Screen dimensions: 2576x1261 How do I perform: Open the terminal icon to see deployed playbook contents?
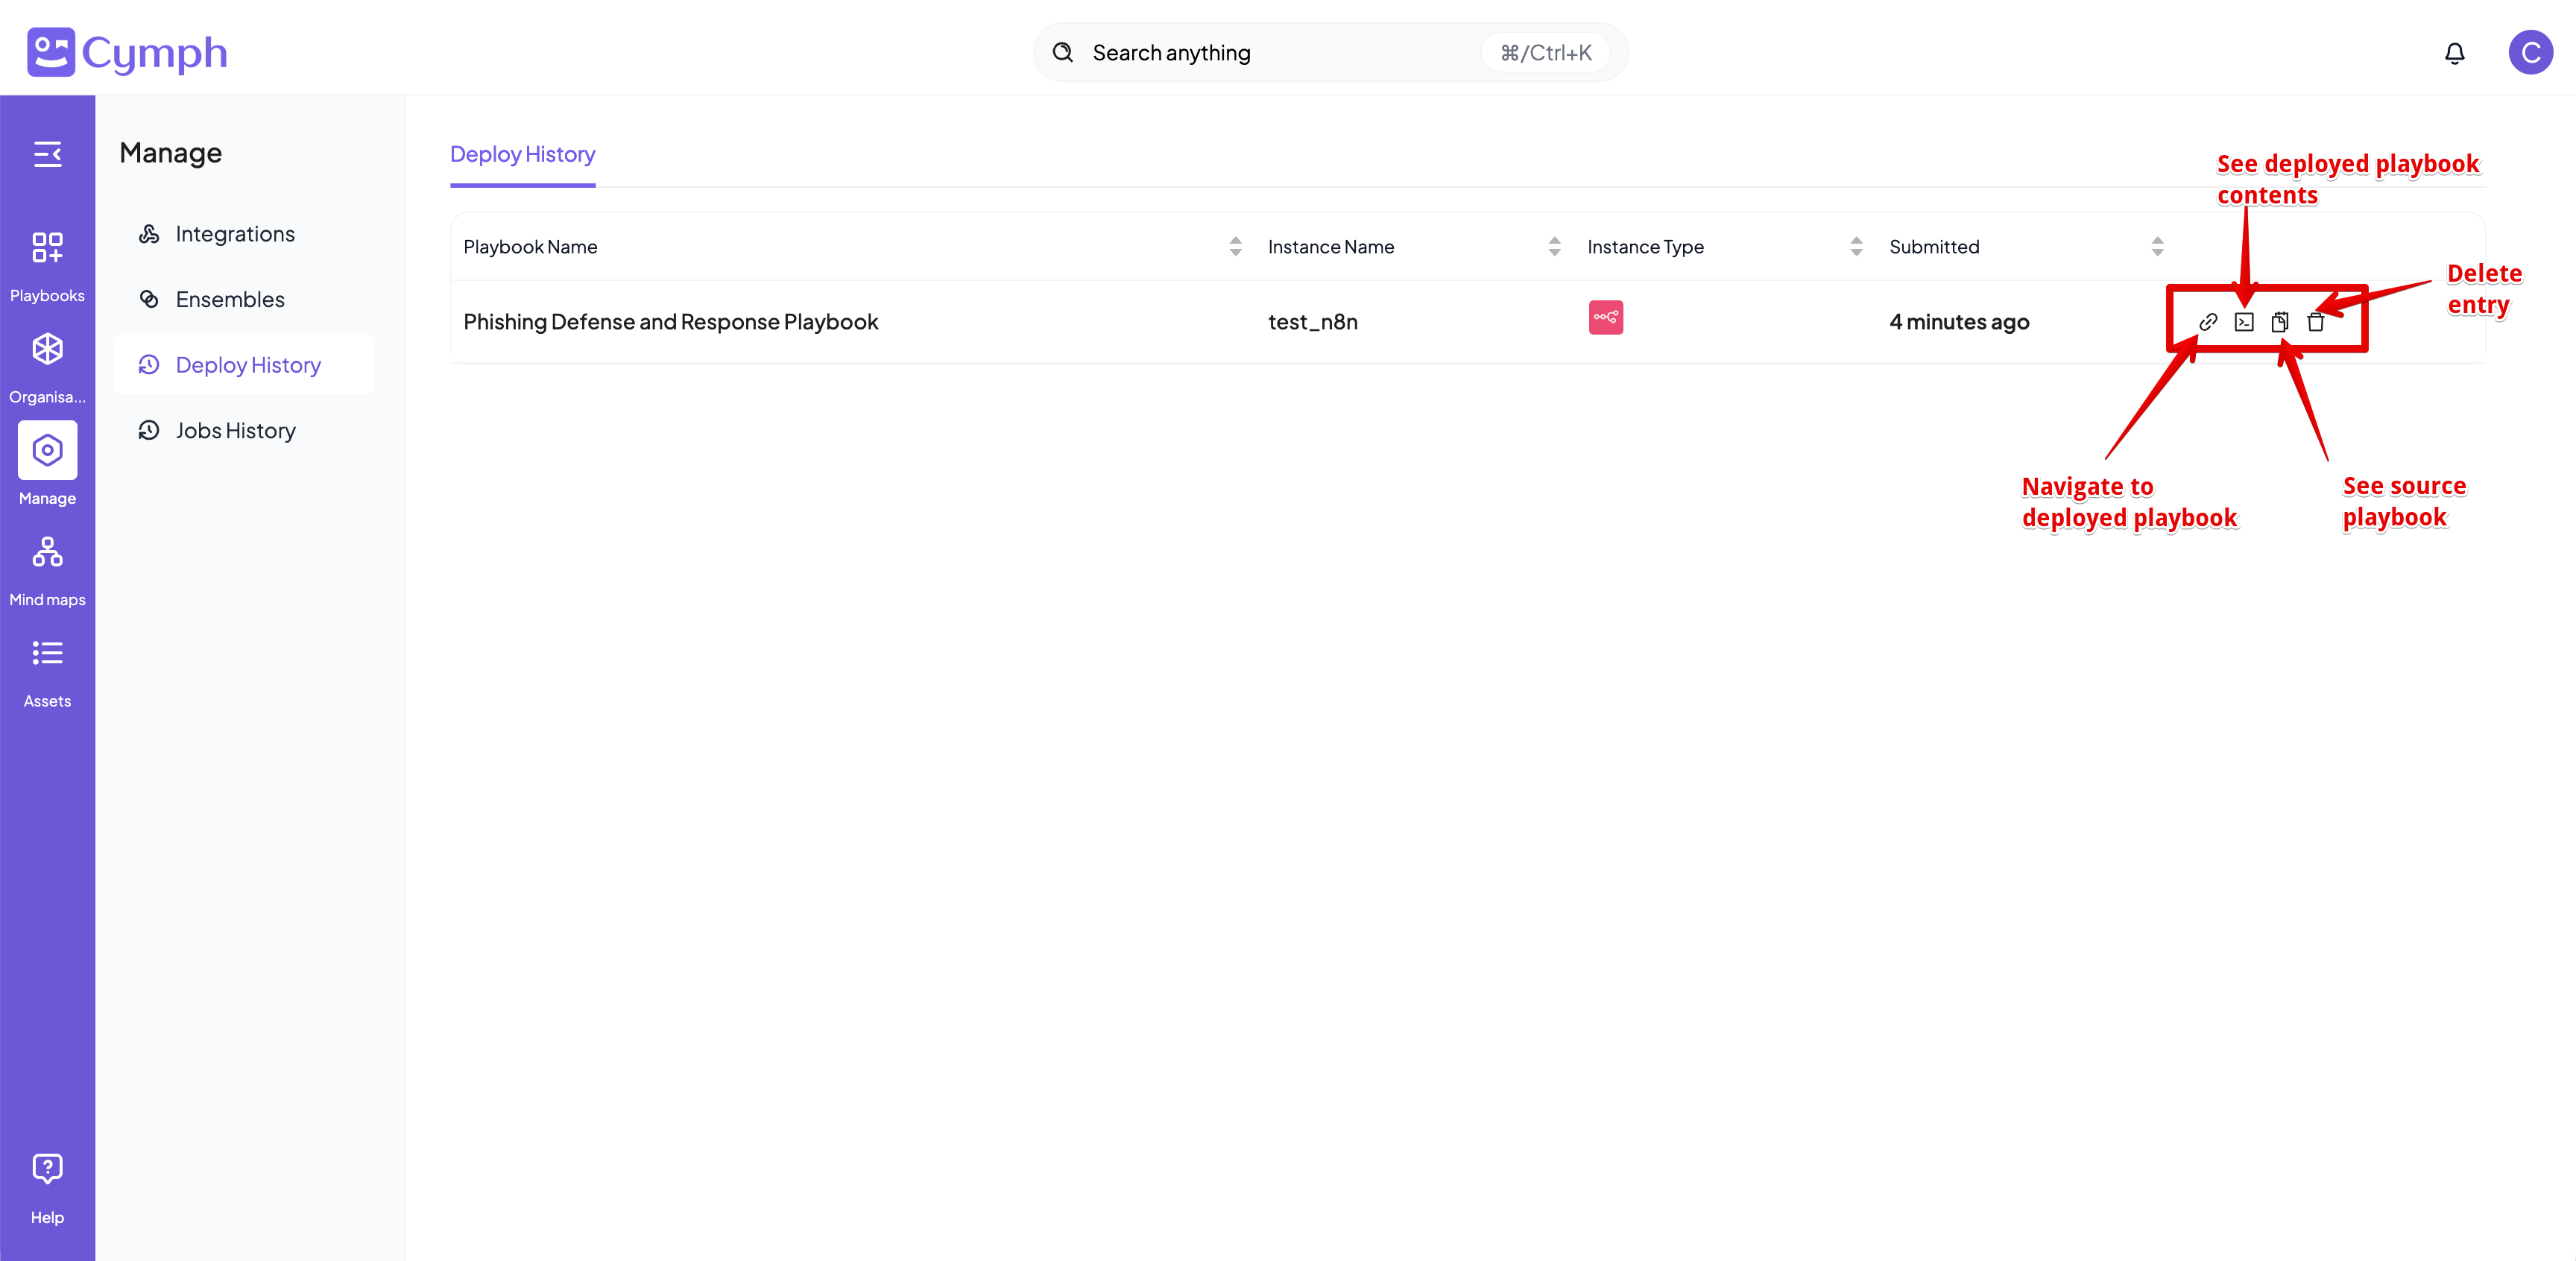point(2245,322)
